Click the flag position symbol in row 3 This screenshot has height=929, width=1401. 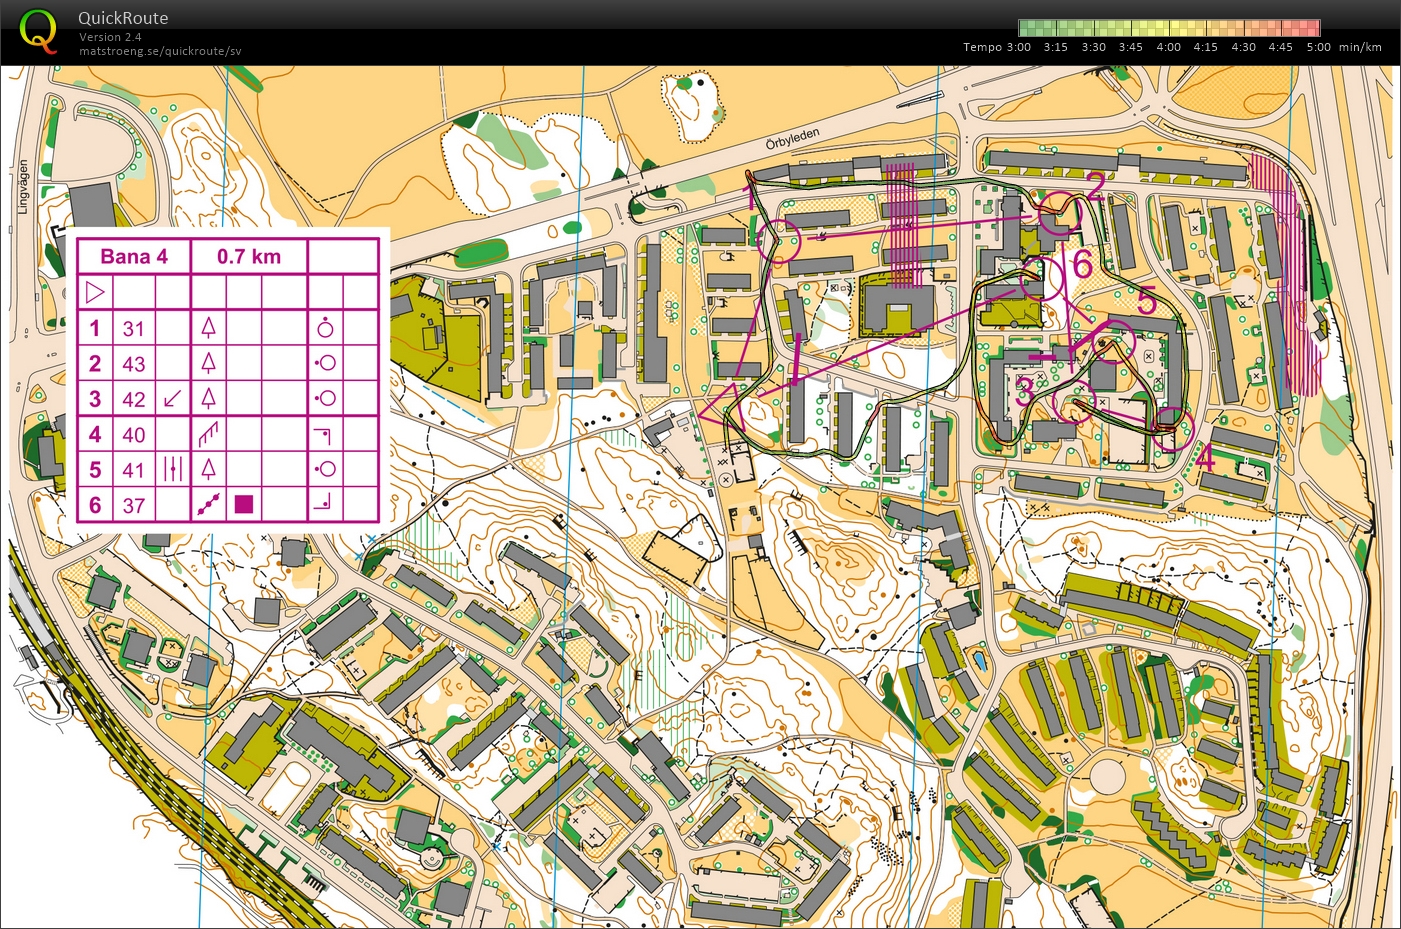click(x=324, y=398)
